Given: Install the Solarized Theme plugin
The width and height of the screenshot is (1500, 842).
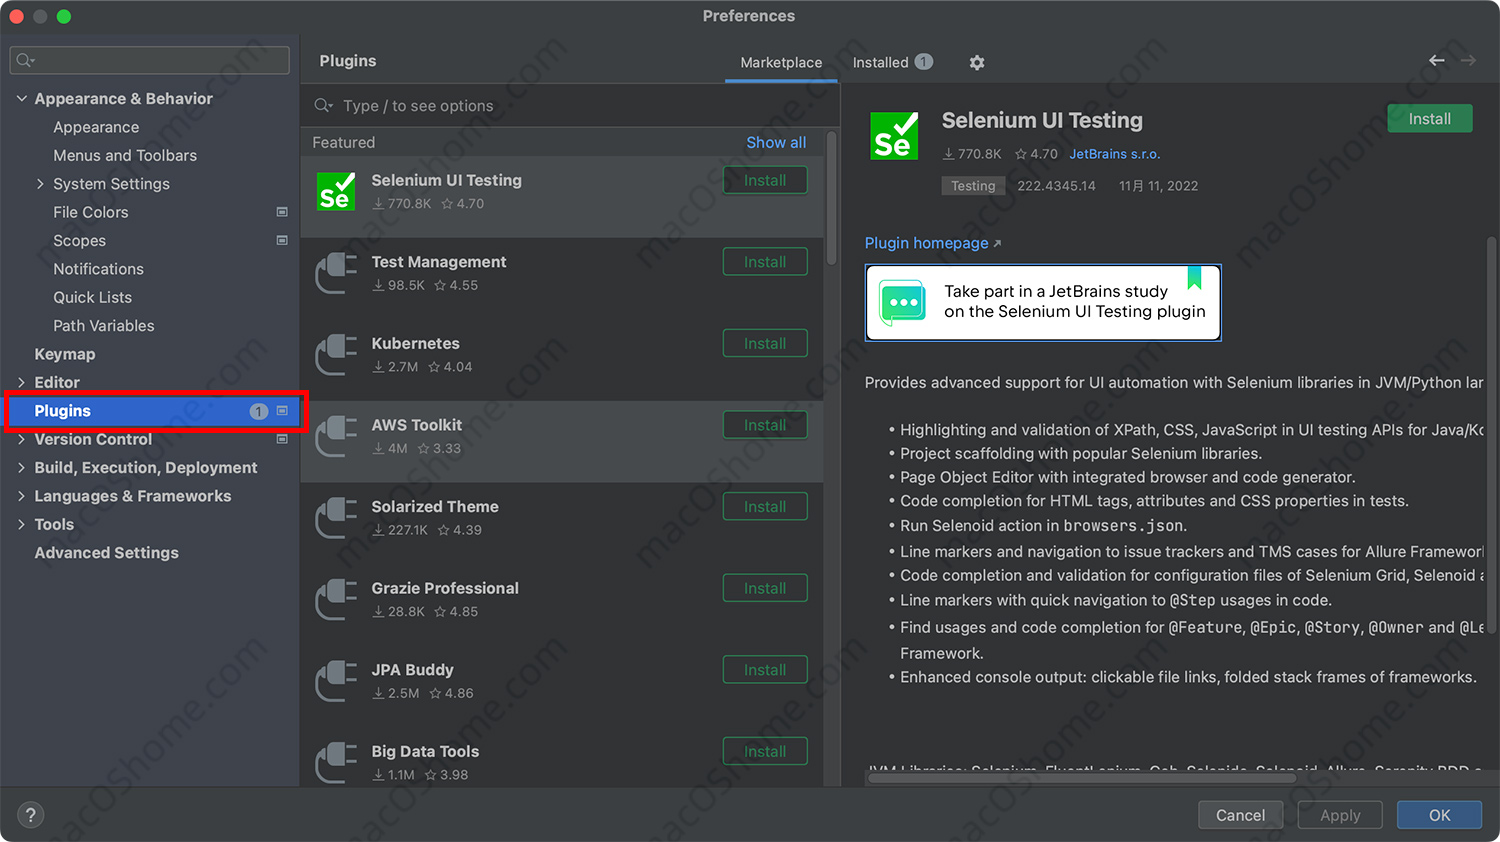Looking at the screenshot, I should pyautogui.click(x=765, y=507).
